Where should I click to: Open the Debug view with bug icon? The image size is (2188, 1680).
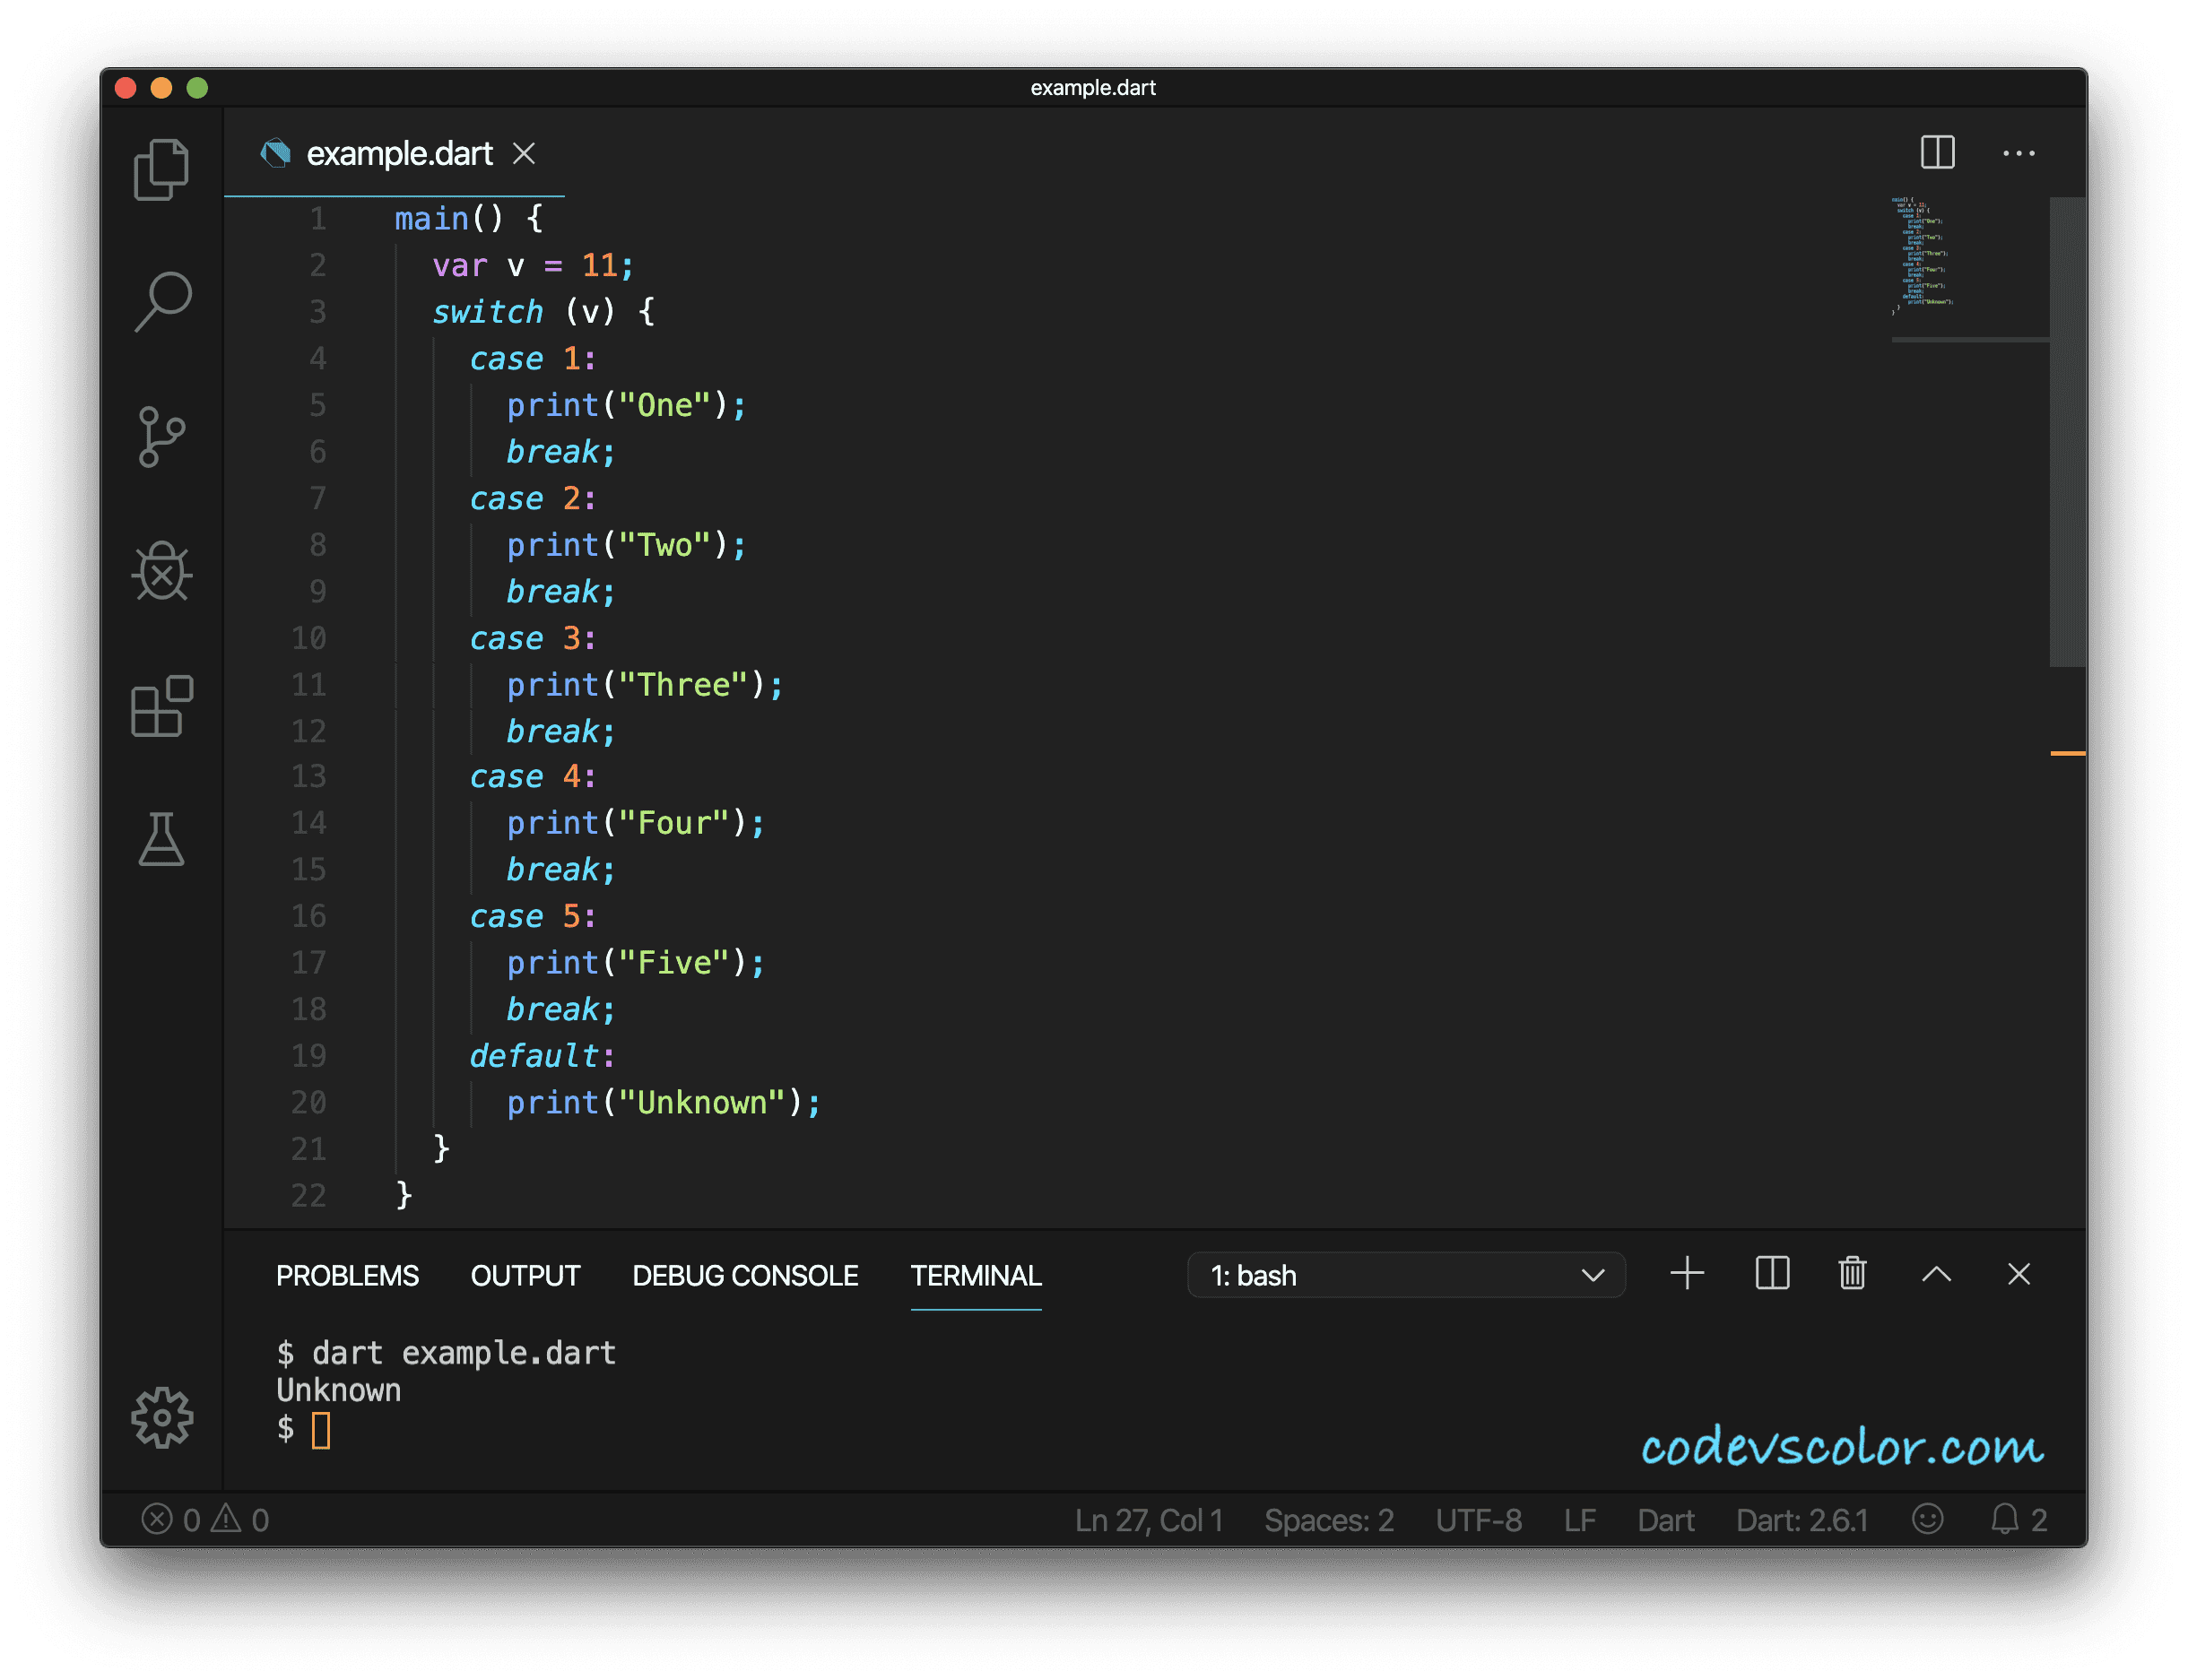(162, 571)
